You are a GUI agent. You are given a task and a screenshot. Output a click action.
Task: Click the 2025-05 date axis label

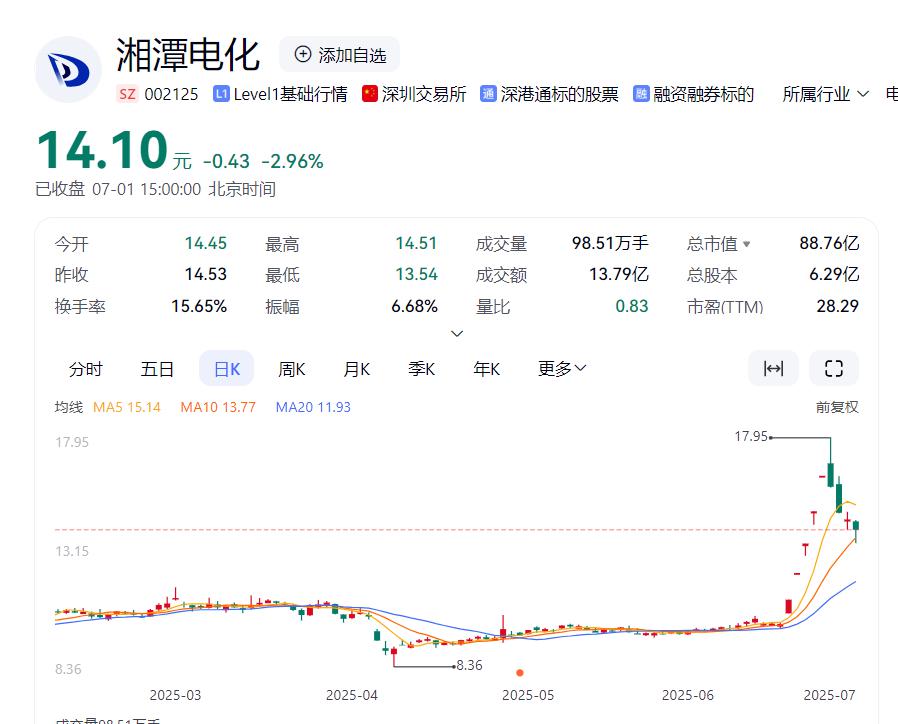point(528,695)
